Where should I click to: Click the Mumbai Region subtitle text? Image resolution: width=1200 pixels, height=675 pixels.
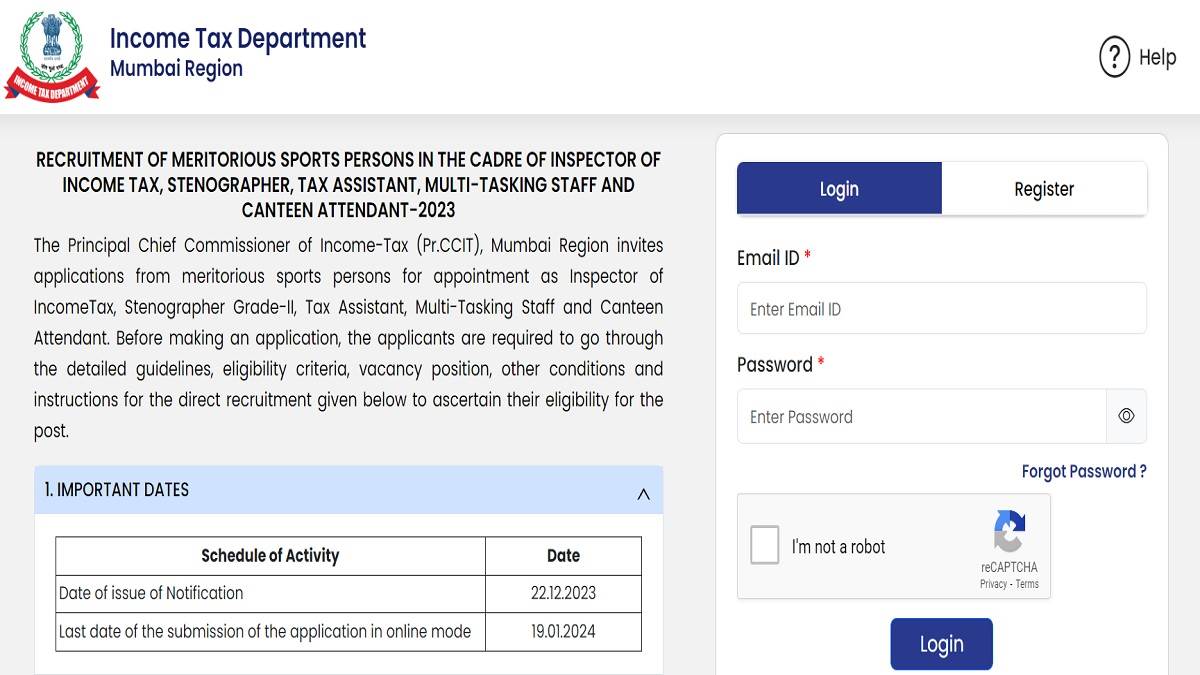coord(176,69)
